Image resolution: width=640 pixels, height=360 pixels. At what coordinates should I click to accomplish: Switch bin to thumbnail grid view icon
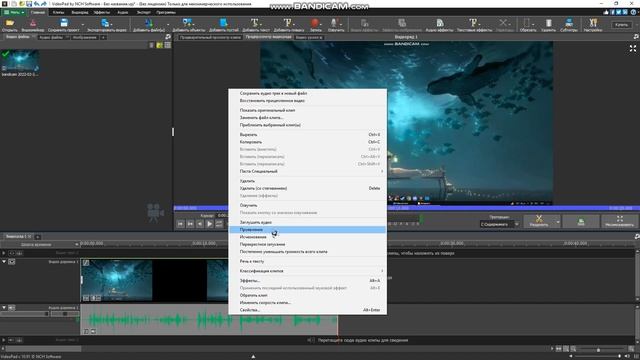pyautogui.click(x=168, y=45)
